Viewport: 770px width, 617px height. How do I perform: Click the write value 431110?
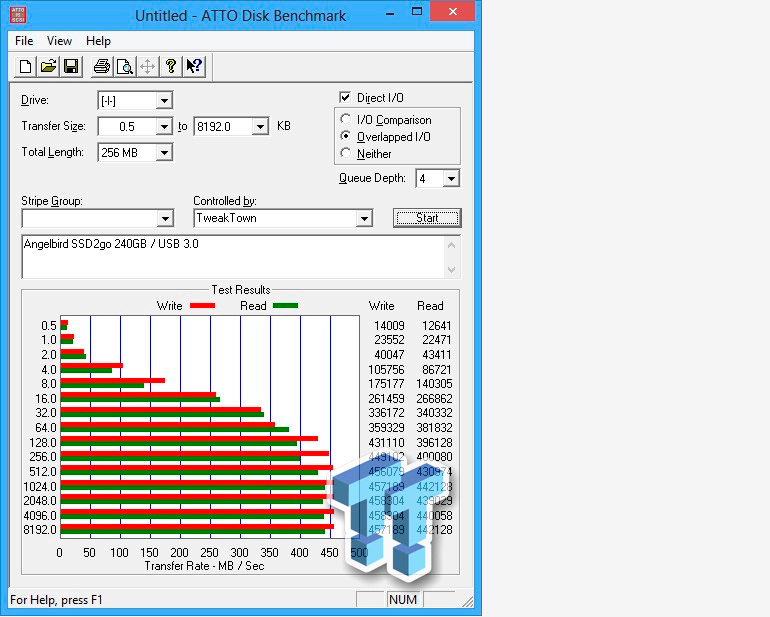pos(386,443)
